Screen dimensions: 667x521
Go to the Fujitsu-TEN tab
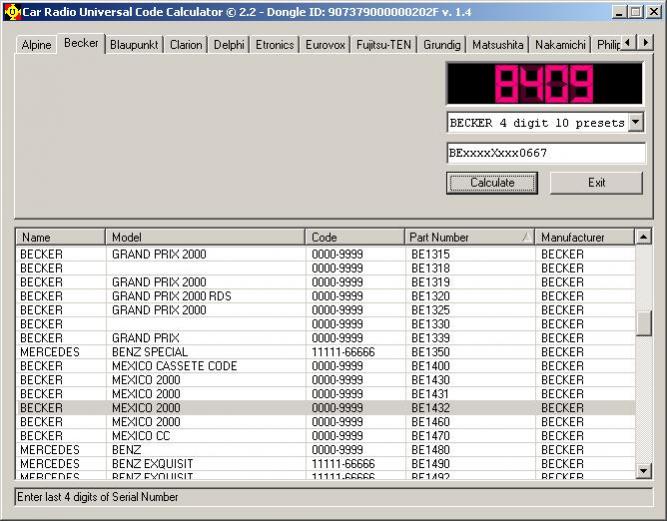pos(385,45)
